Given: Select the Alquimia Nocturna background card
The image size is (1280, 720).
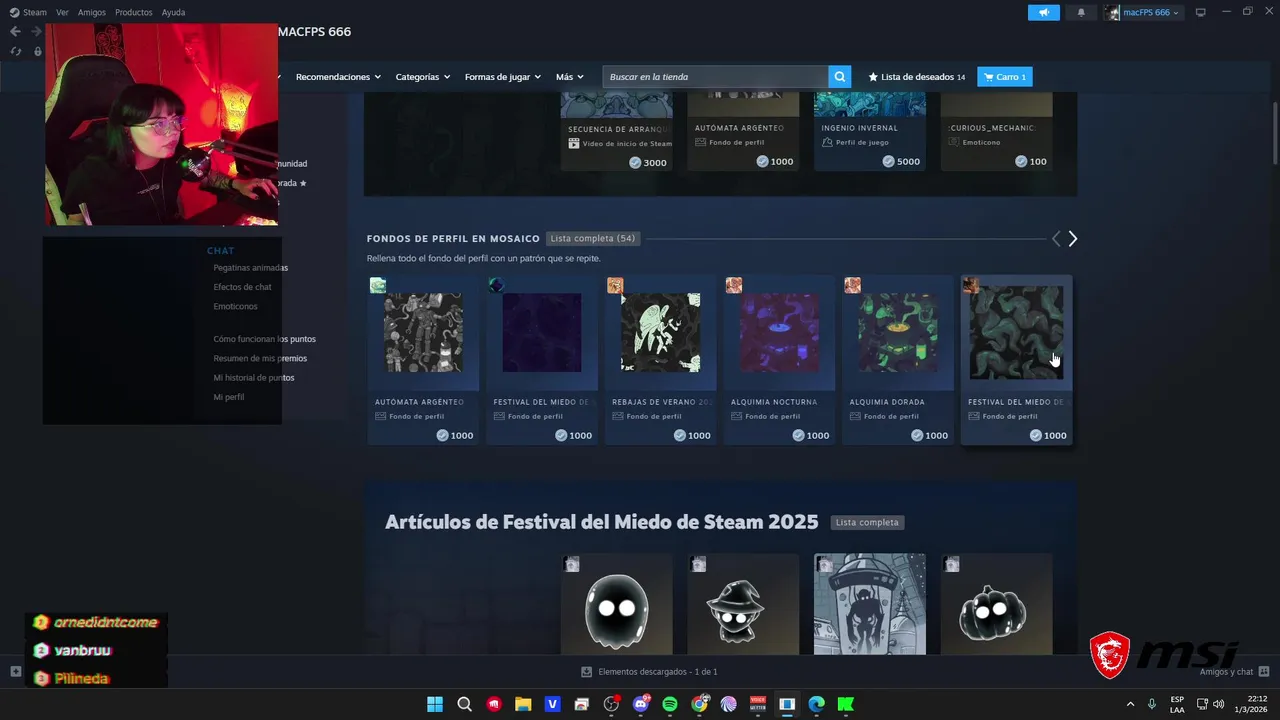Looking at the screenshot, I should [779, 360].
